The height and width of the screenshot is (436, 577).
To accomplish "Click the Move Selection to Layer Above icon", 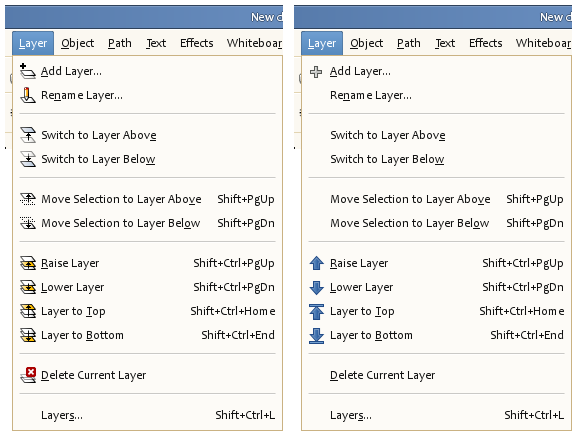I will tap(28, 199).
